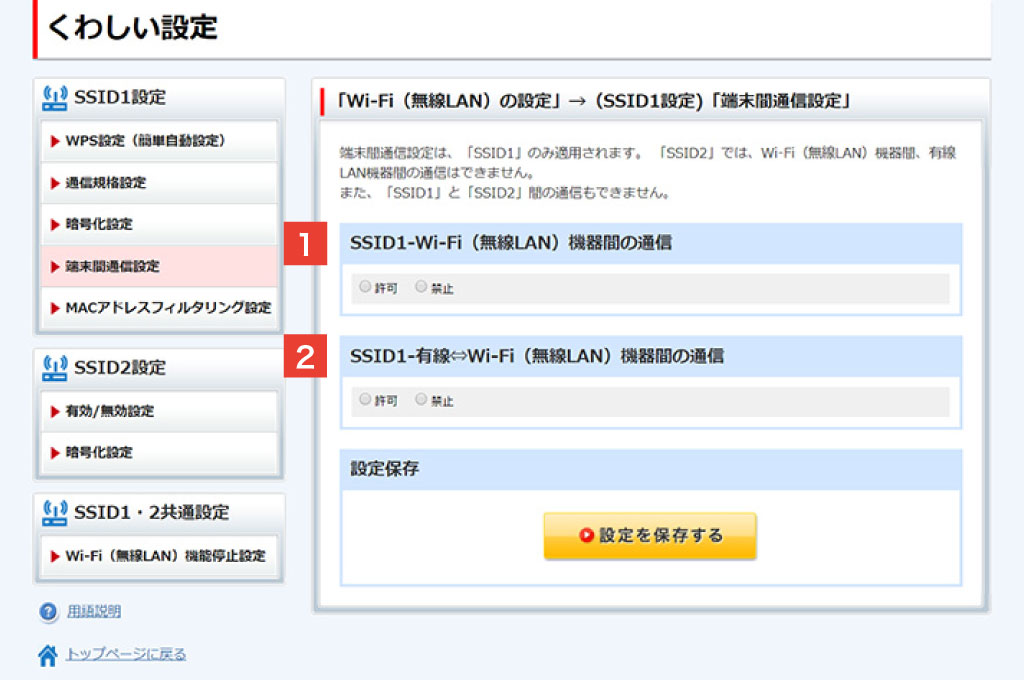Click the help question mark icon

(x=48, y=612)
